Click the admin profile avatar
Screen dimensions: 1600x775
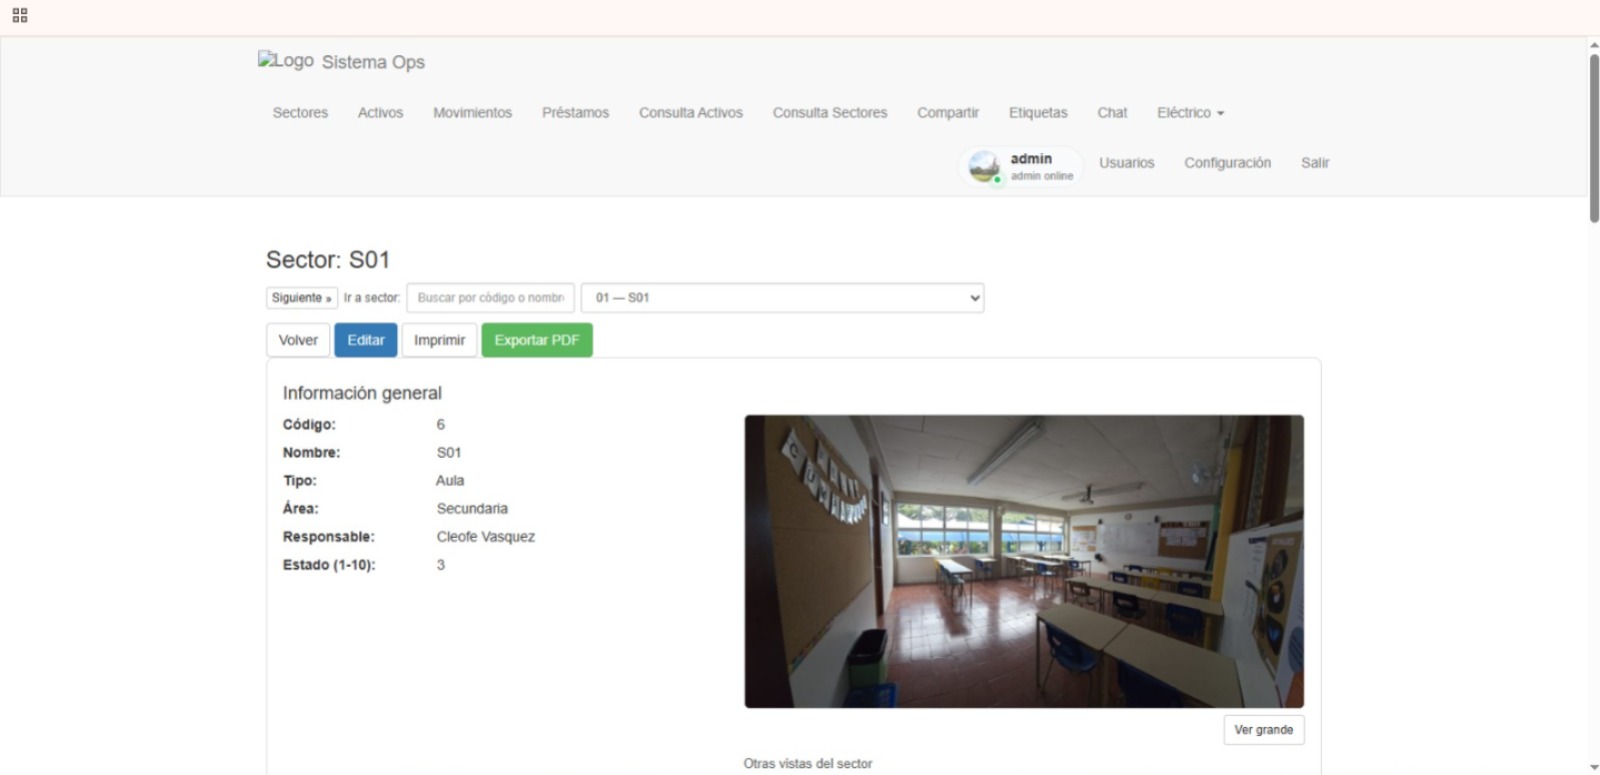pyautogui.click(x=984, y=166)
